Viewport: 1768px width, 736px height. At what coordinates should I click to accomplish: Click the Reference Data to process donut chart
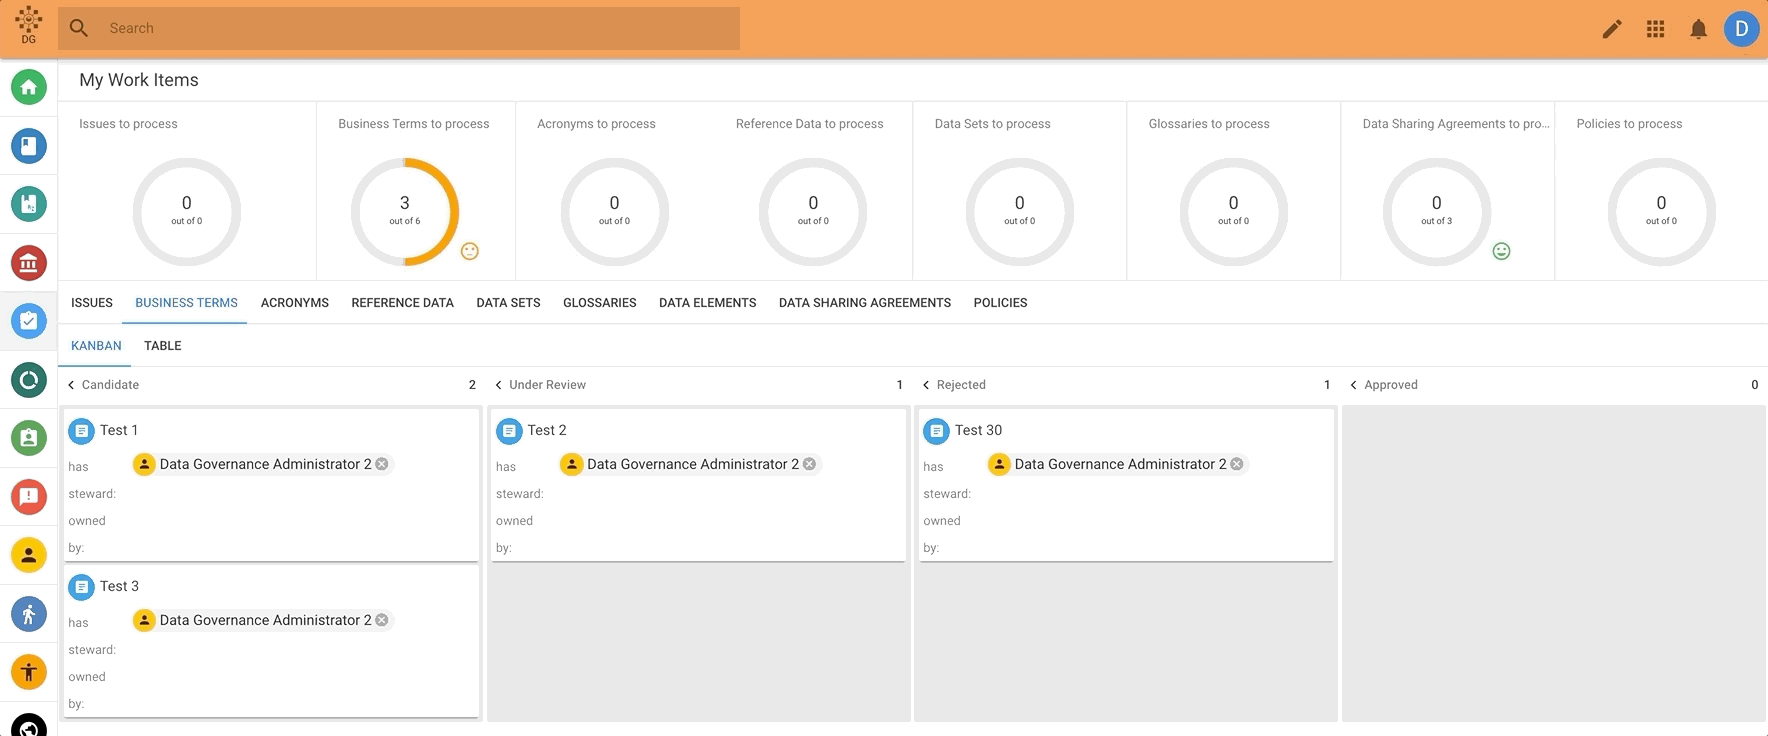(x=813, y=212)
